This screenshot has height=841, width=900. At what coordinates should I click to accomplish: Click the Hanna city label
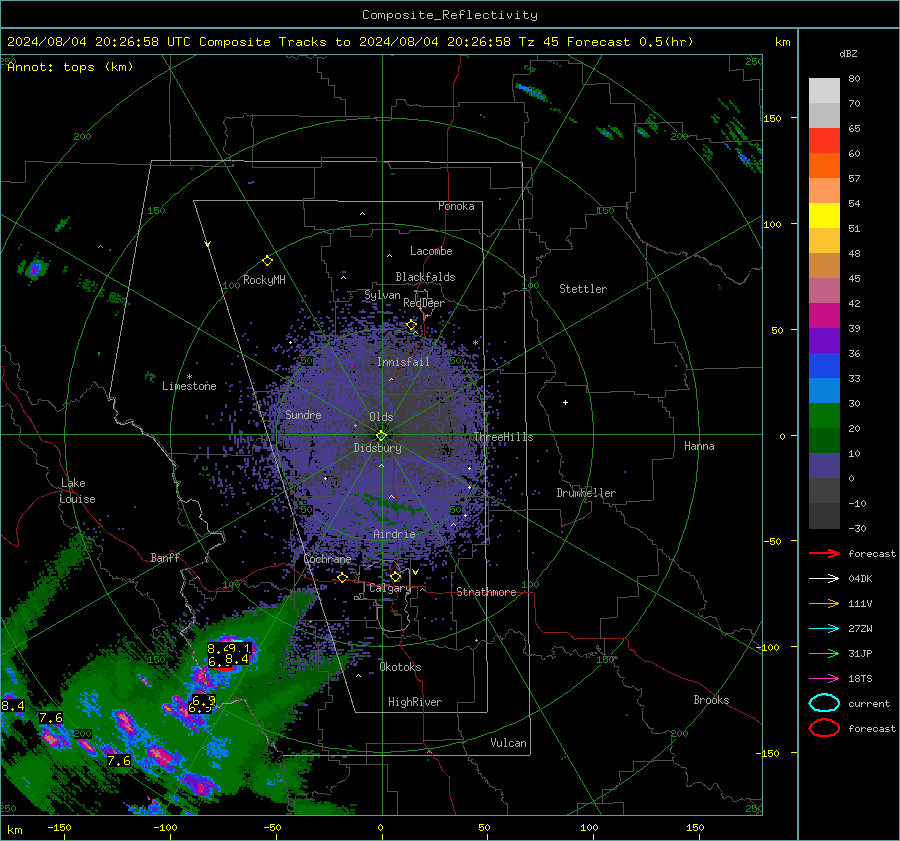(699, 446)
